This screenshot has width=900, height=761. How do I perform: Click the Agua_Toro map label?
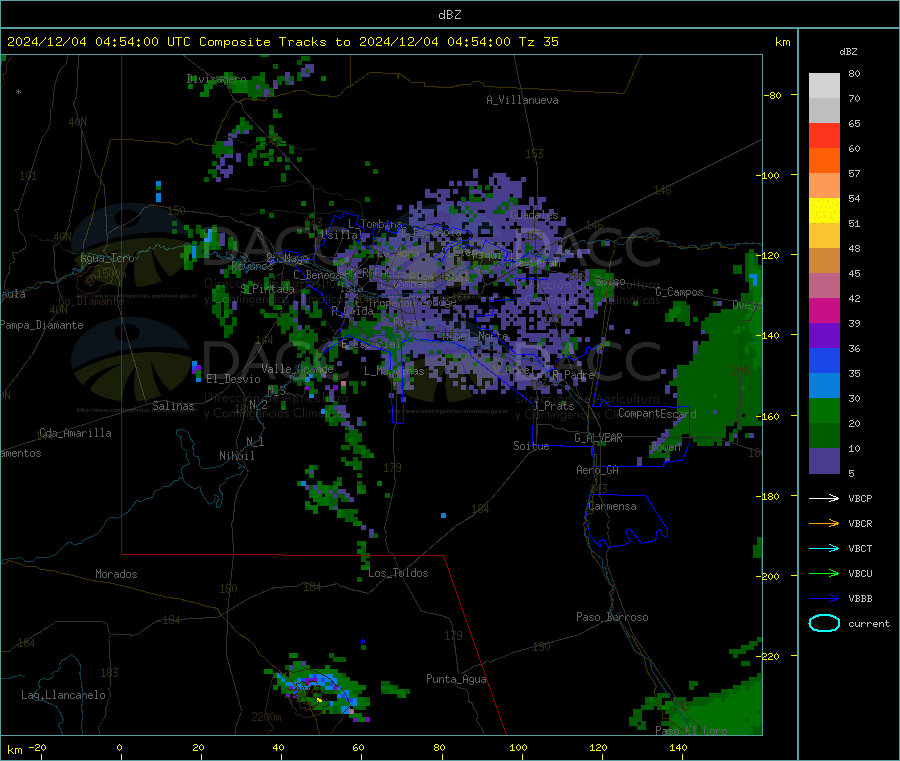coord(107,258)
